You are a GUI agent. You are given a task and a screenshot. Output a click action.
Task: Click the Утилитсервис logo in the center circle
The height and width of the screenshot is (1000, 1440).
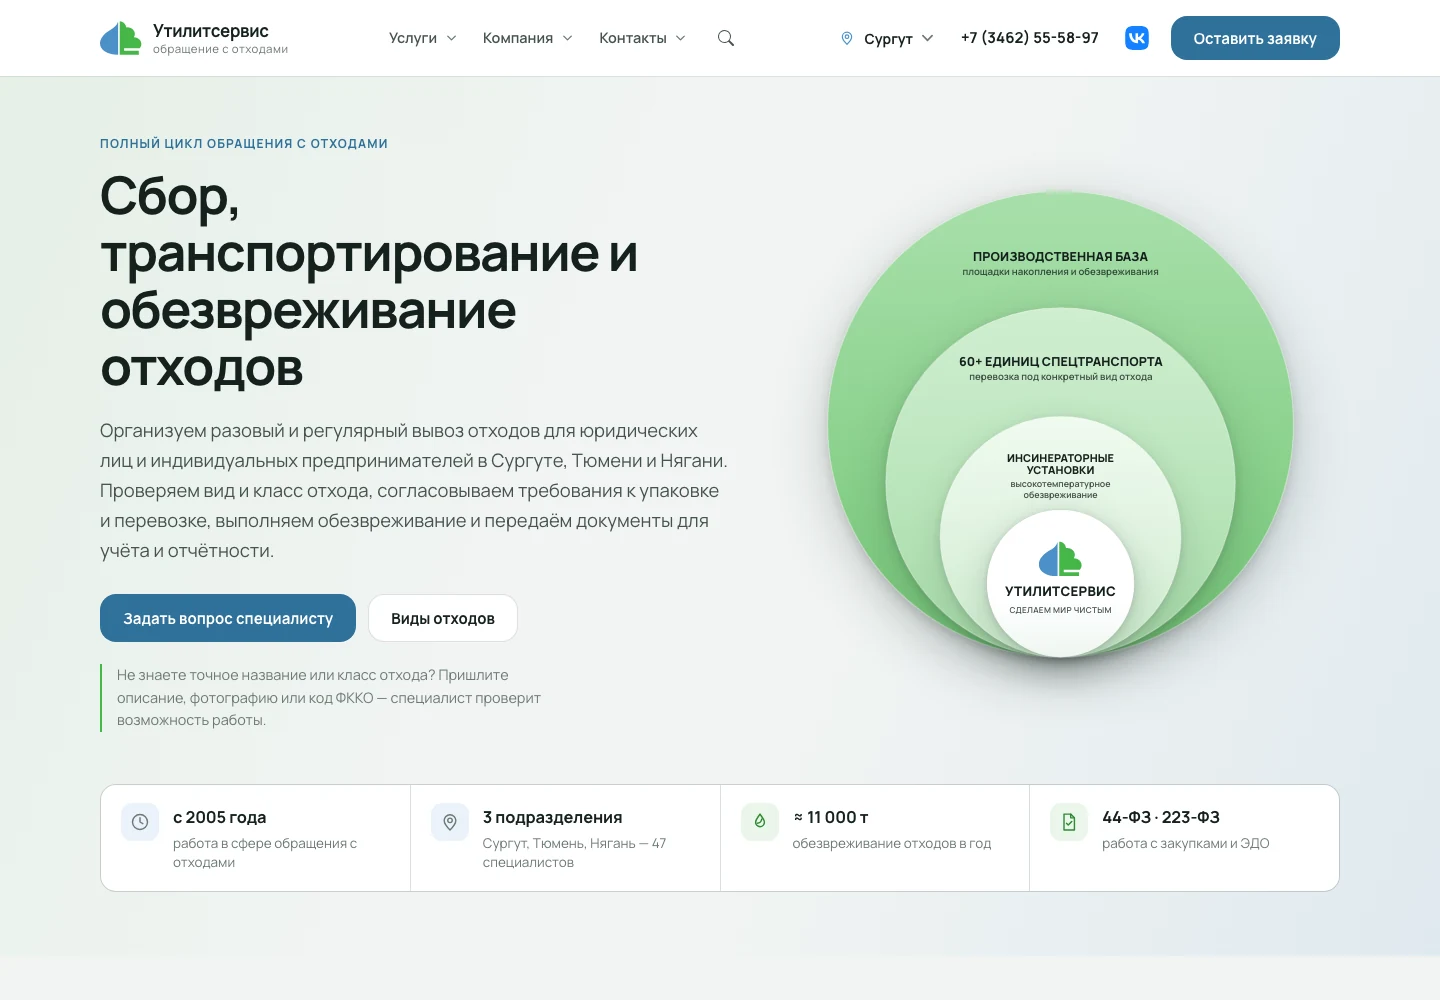tap(1060, 559)
